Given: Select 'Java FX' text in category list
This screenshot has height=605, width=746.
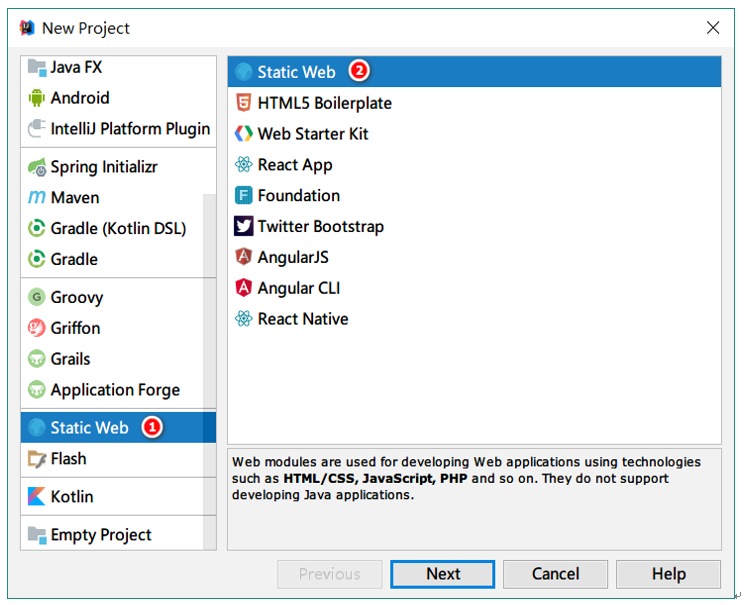Looking at the screenshot, I should [77, 68].
